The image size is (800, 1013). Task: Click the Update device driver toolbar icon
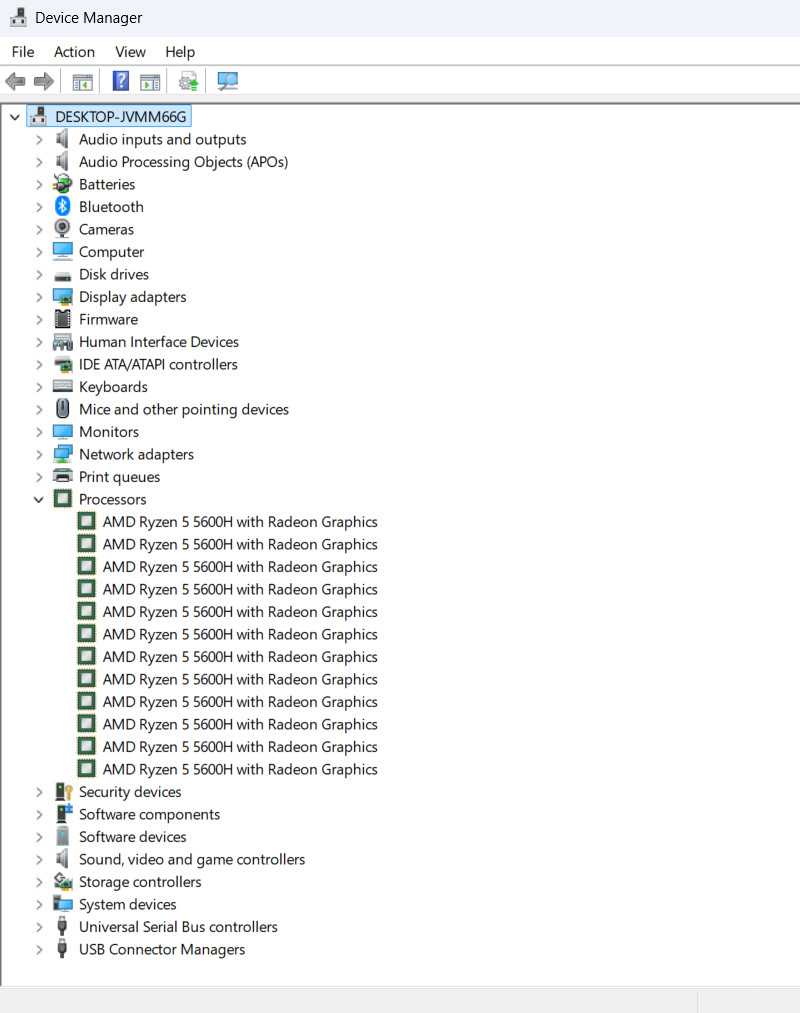[188, 81]
